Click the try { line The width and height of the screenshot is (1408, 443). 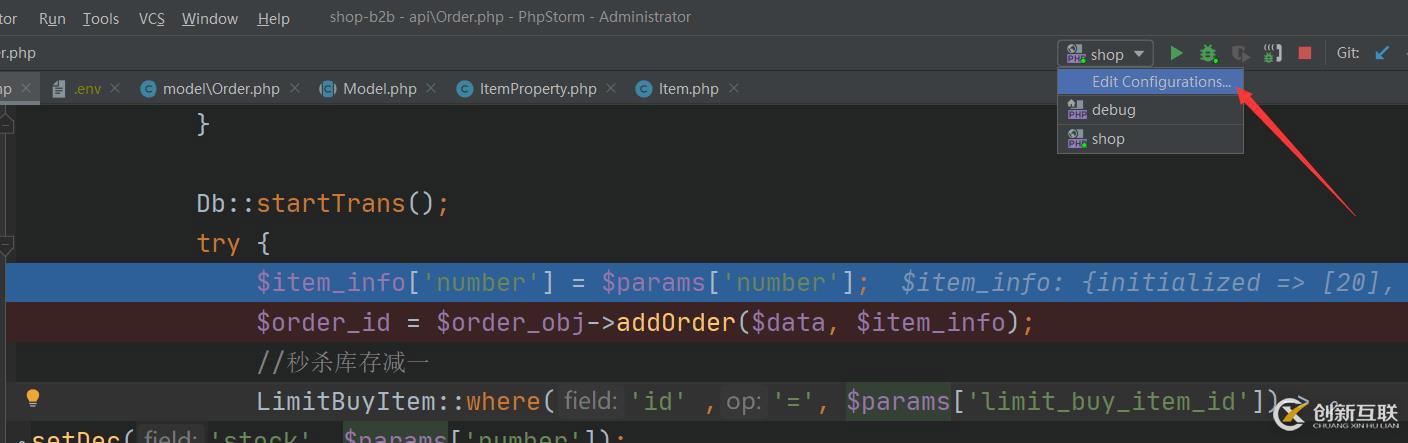click(233, 243)
